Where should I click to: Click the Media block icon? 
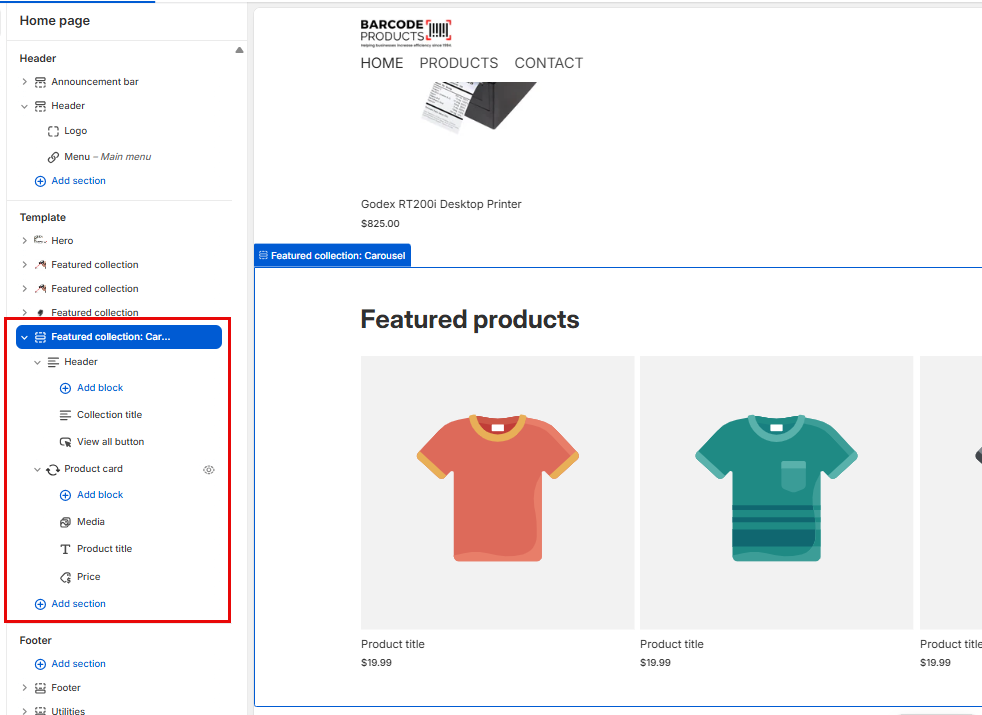click(x=66, y=522)
